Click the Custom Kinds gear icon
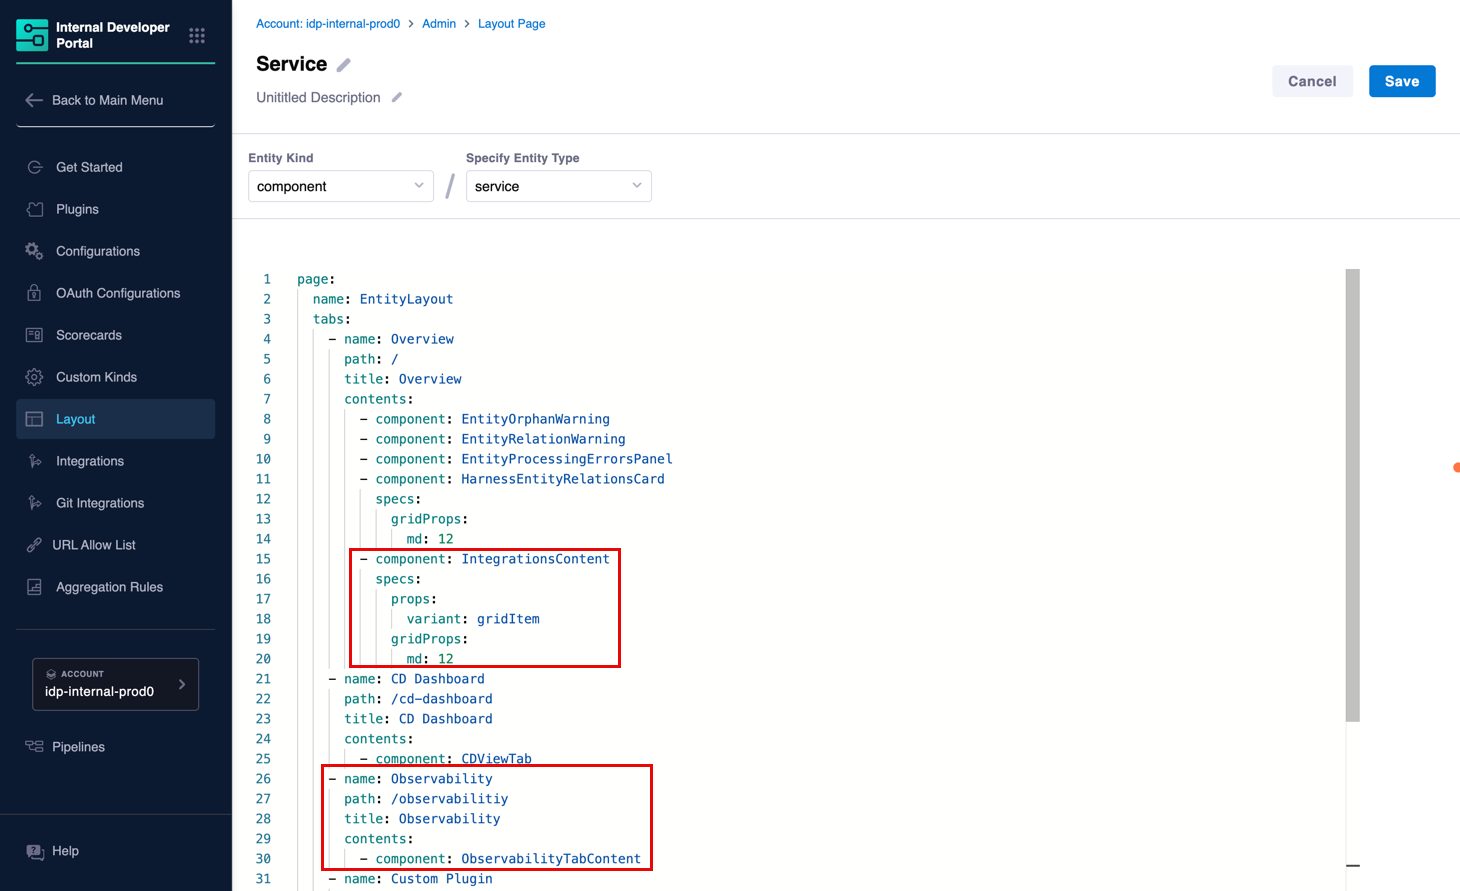Screen dimensions: 1460x891 pos(34,377)
